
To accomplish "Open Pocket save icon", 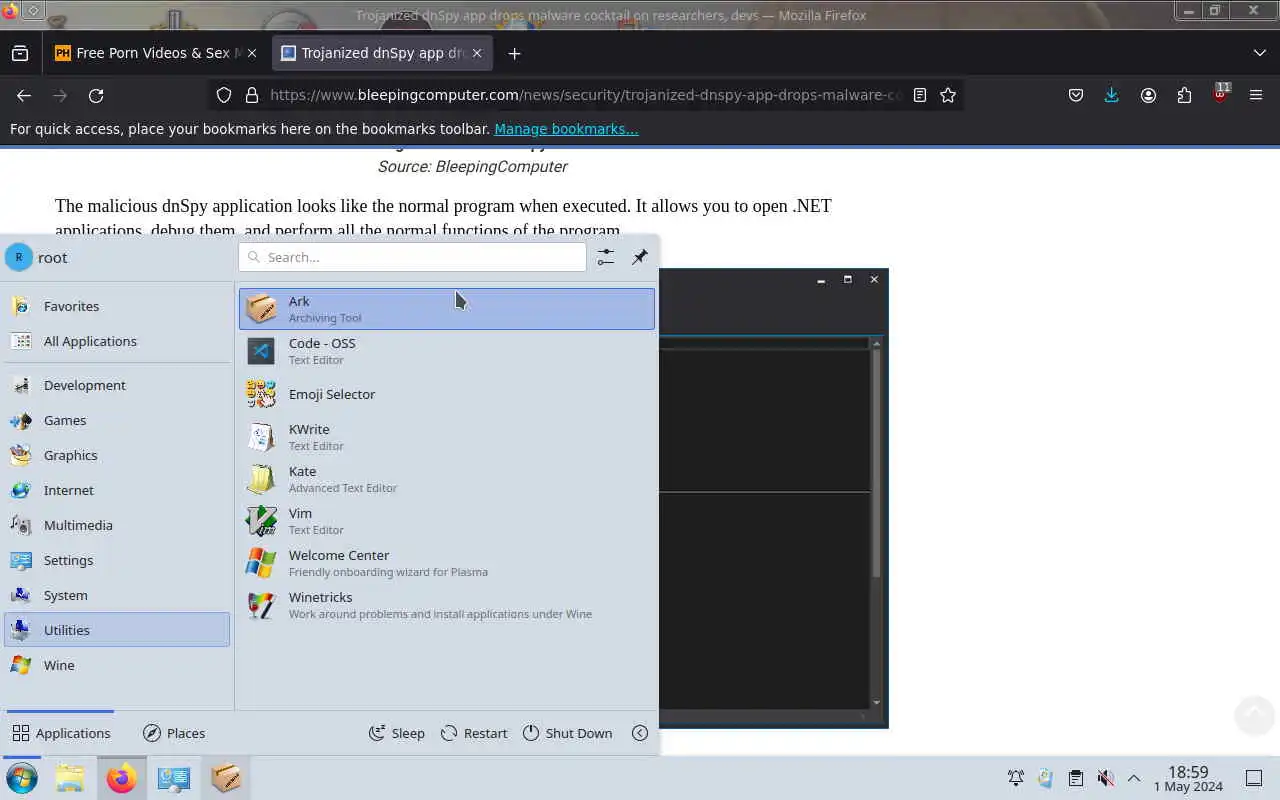I will pos(1076,95).
